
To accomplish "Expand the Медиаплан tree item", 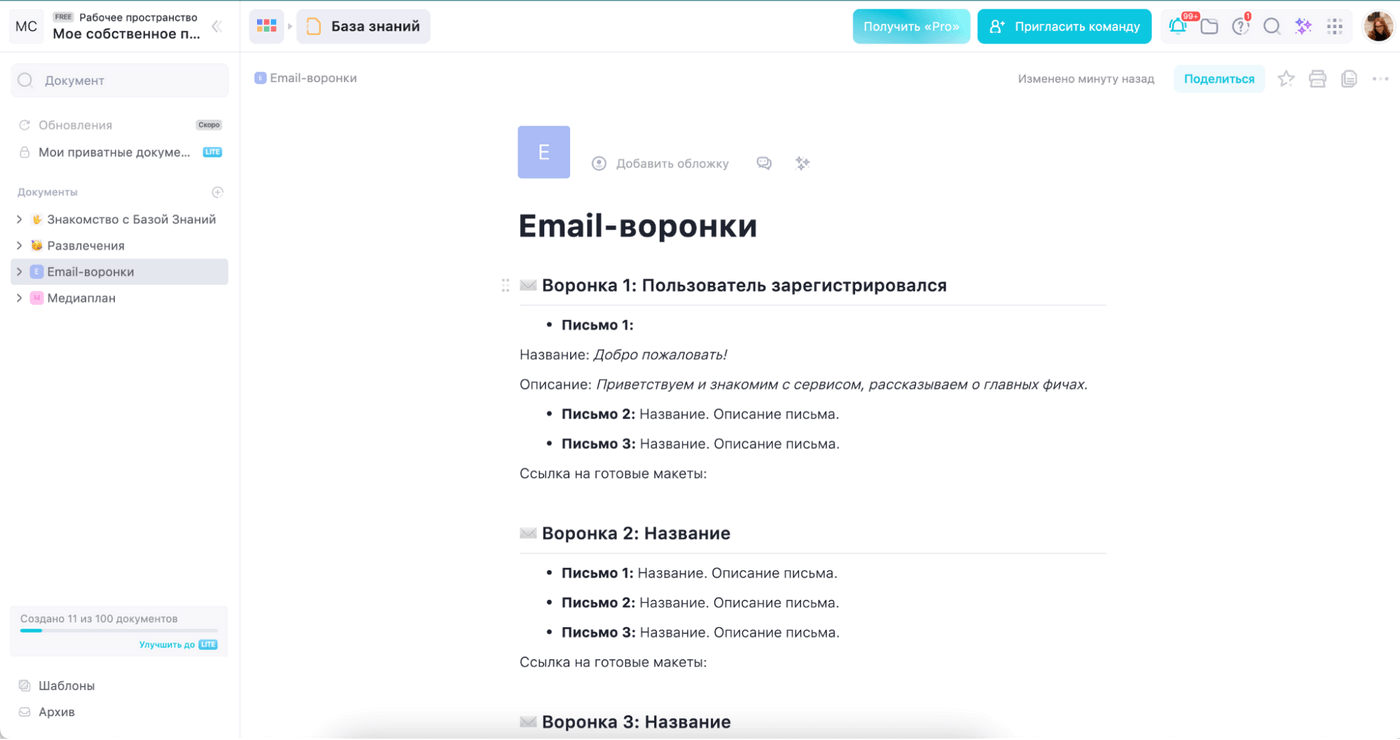I will click(x=19, y=298).
